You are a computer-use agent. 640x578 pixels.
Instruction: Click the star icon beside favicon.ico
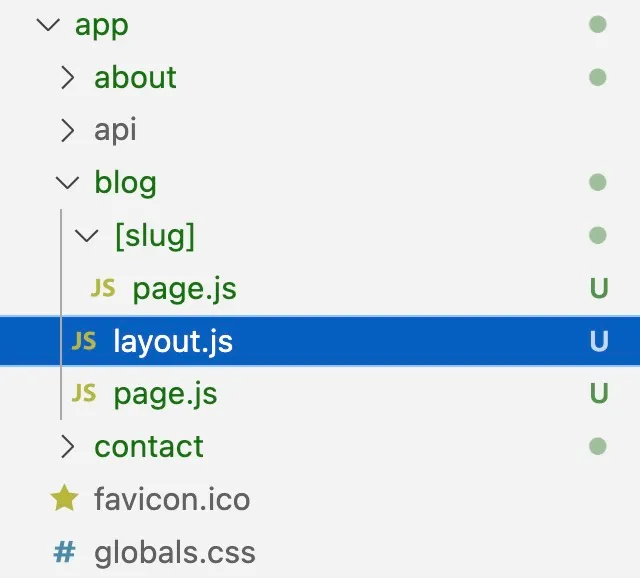64,498
